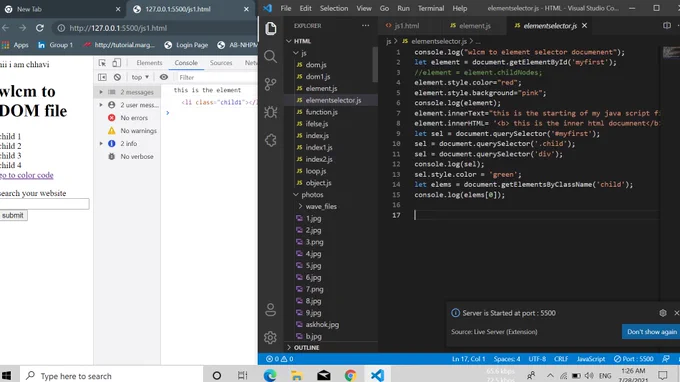Image resolution: width=680 pixels, height=382 pixels.
Task: Reload the page in Chrome
Action: coord(39,28)
